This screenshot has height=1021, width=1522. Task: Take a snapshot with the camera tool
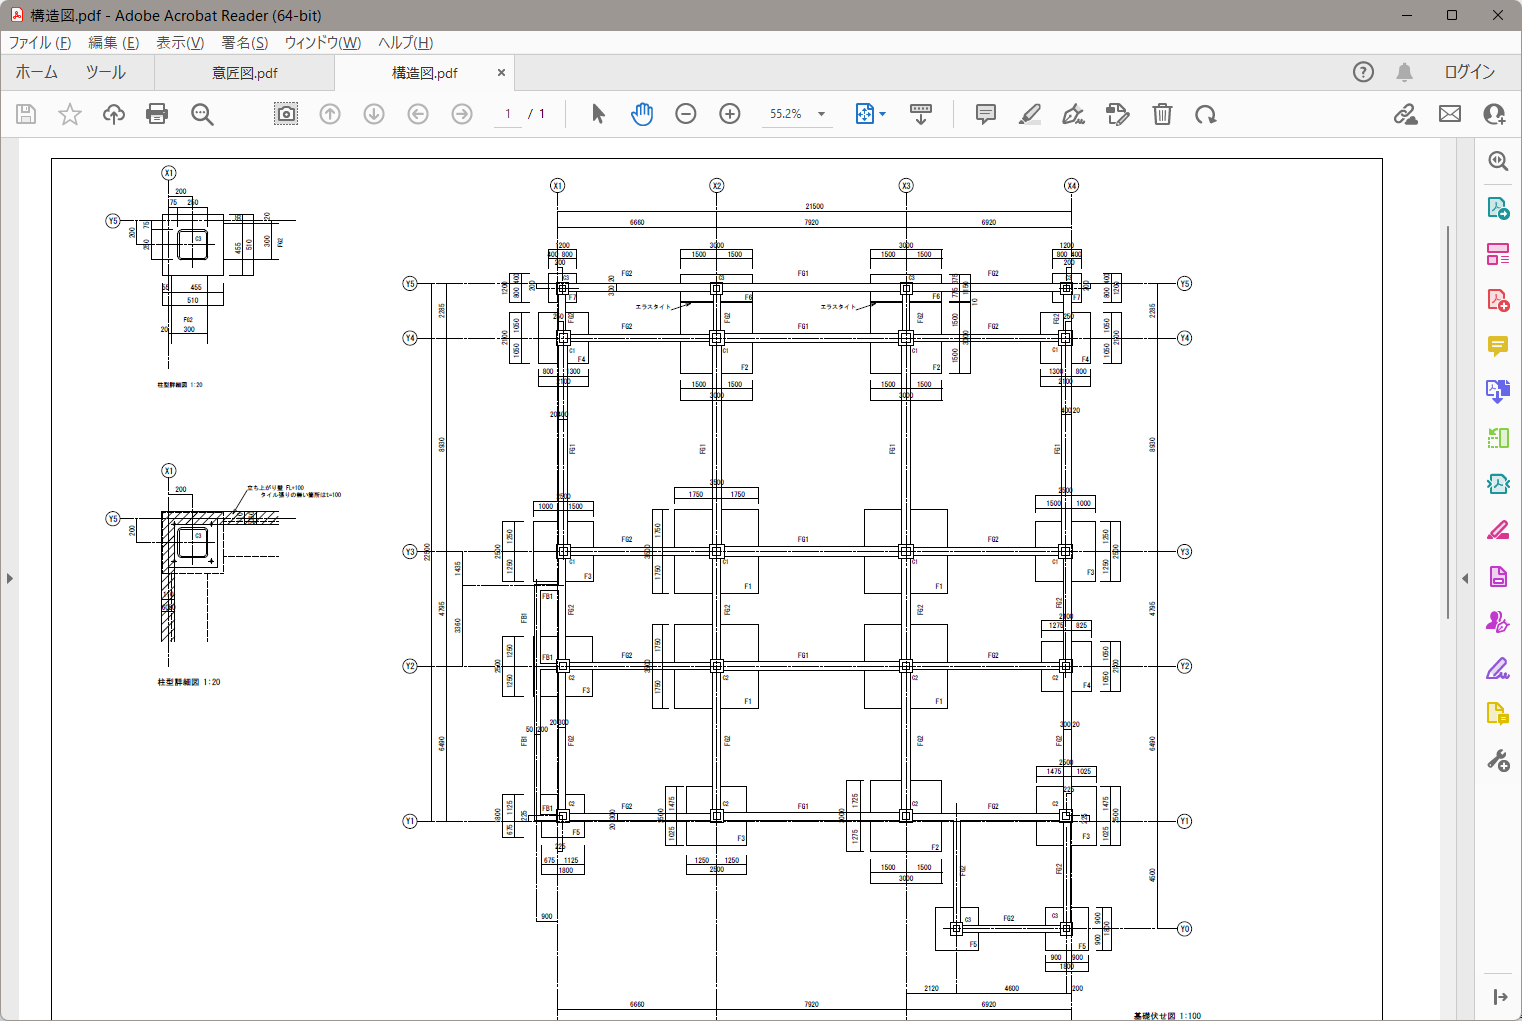coord(285,114)
